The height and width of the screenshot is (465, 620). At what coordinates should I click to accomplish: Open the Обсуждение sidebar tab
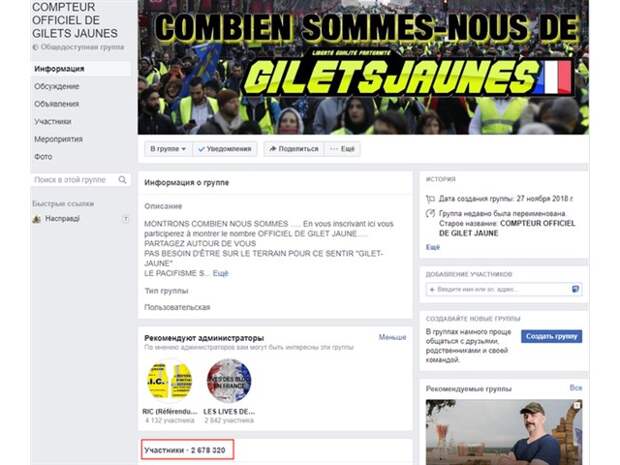57,86
